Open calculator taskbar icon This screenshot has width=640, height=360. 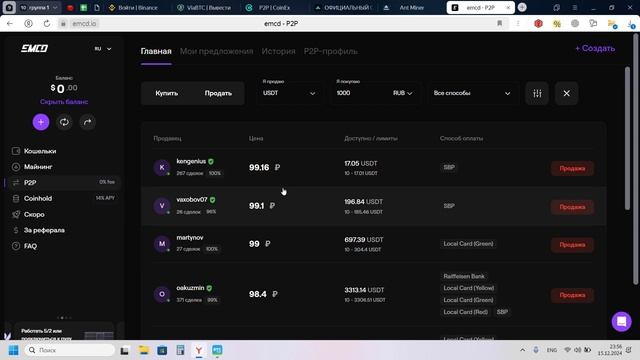180,350
